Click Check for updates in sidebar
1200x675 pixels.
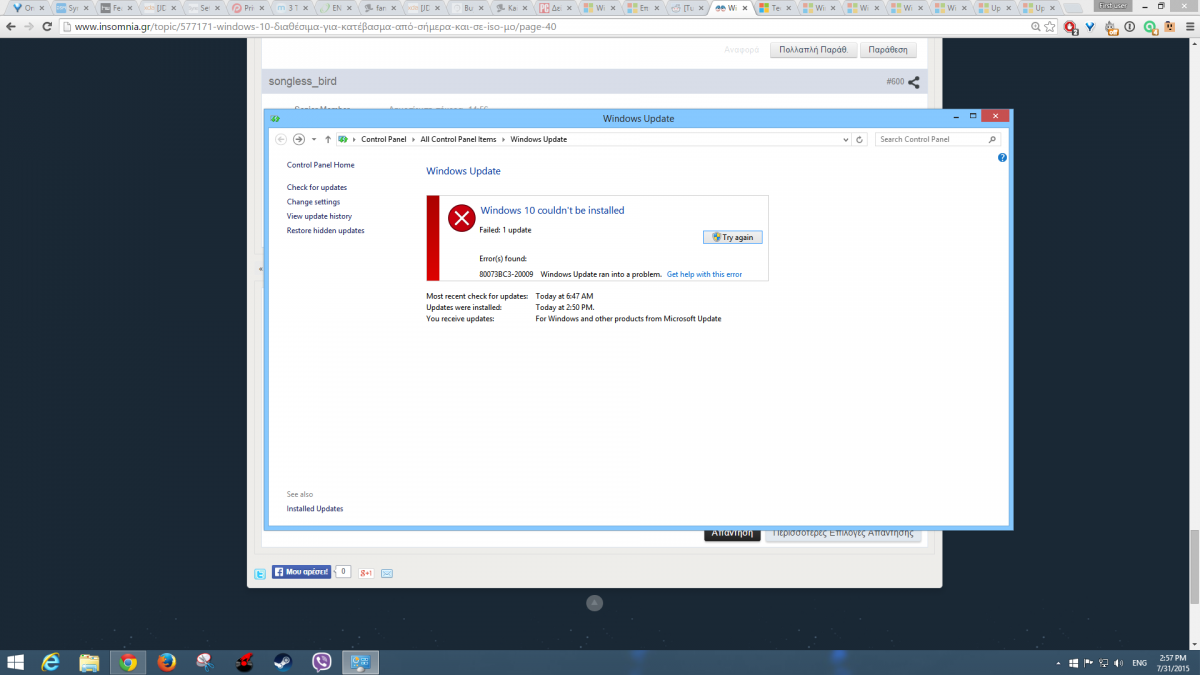pyautogui.click(x=317, y=188)
